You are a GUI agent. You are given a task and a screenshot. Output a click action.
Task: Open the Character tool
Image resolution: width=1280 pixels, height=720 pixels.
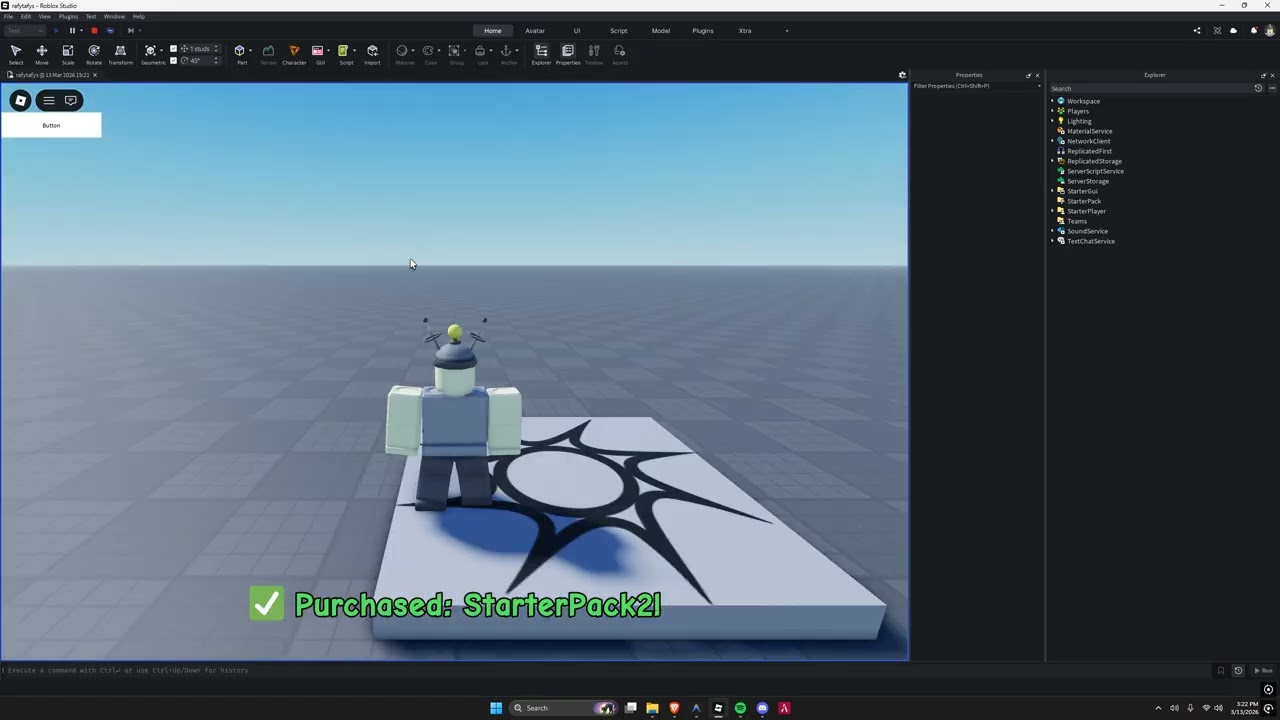(x=294, y=54)
